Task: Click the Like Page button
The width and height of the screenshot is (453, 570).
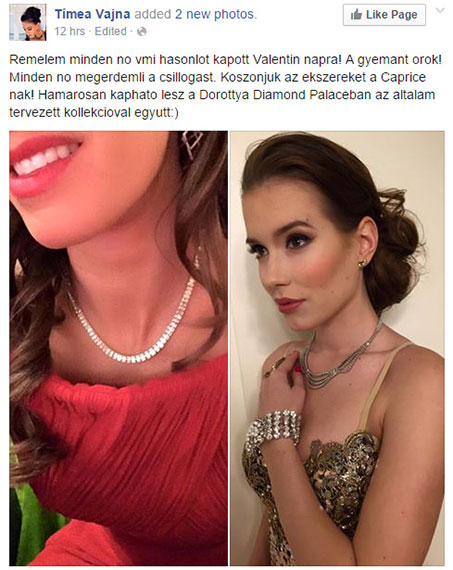Action: (x=384, y=15)
